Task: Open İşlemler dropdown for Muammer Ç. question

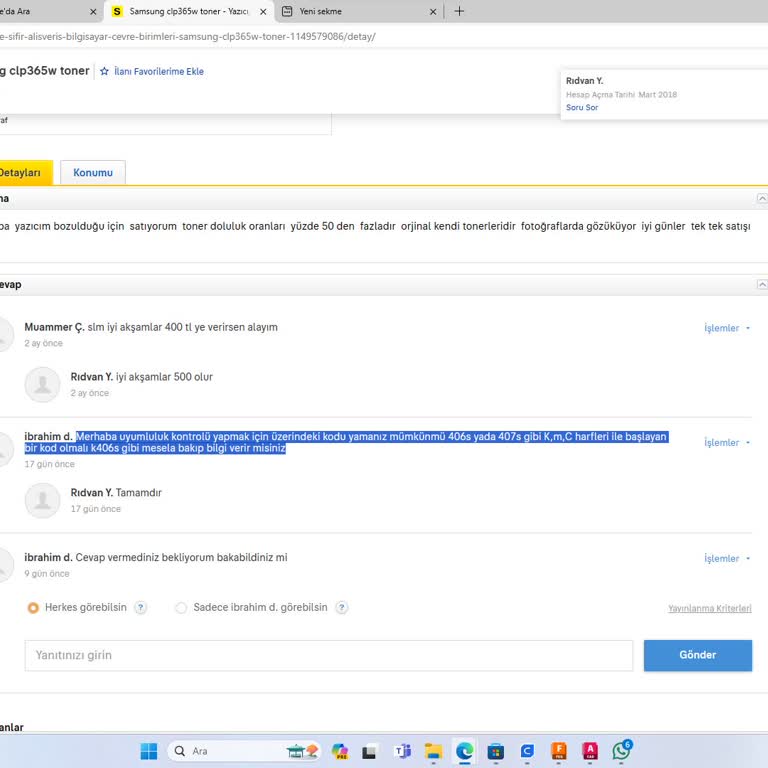Action: pyautogui.click(x=727, y=328)
